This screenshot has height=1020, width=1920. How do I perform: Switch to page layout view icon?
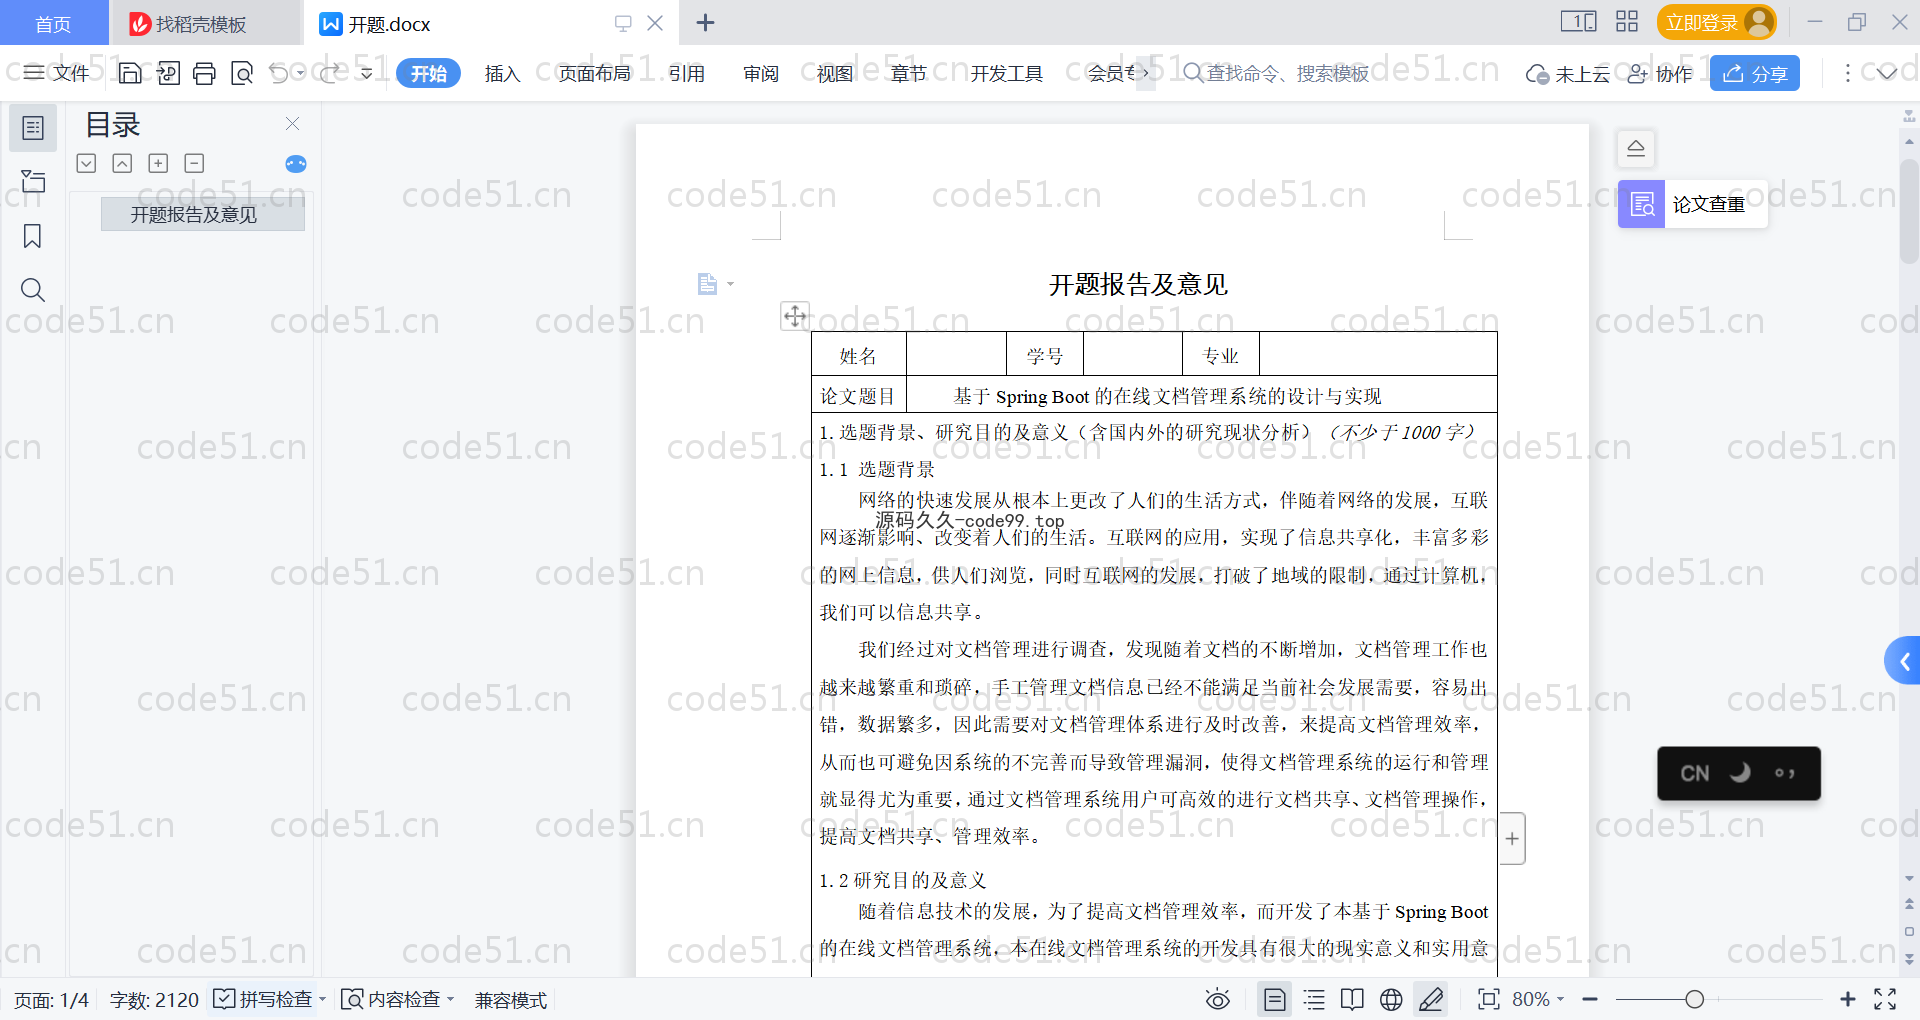coord(1275,999)
